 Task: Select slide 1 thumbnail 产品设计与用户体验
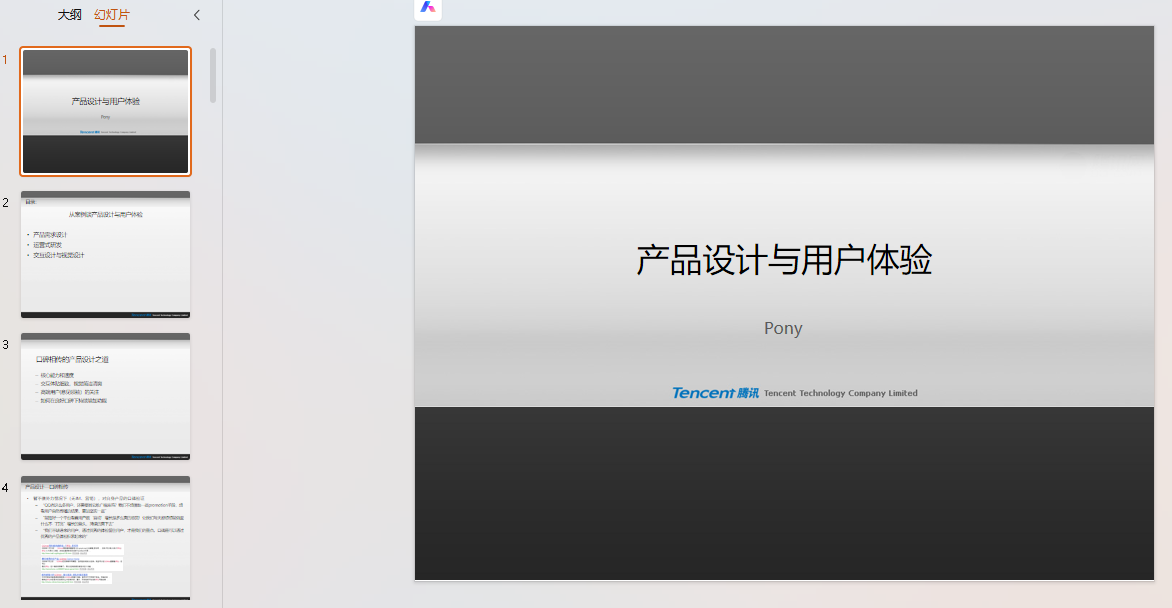[105, 111]
